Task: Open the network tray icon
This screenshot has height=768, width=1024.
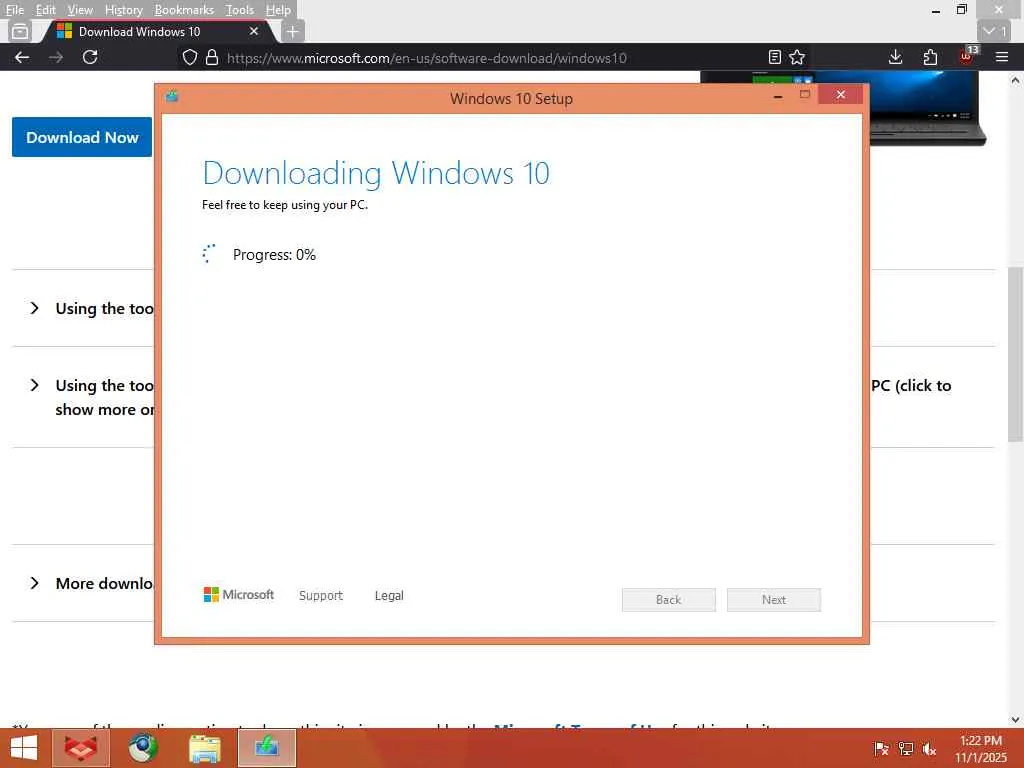Action: [905, 748]
